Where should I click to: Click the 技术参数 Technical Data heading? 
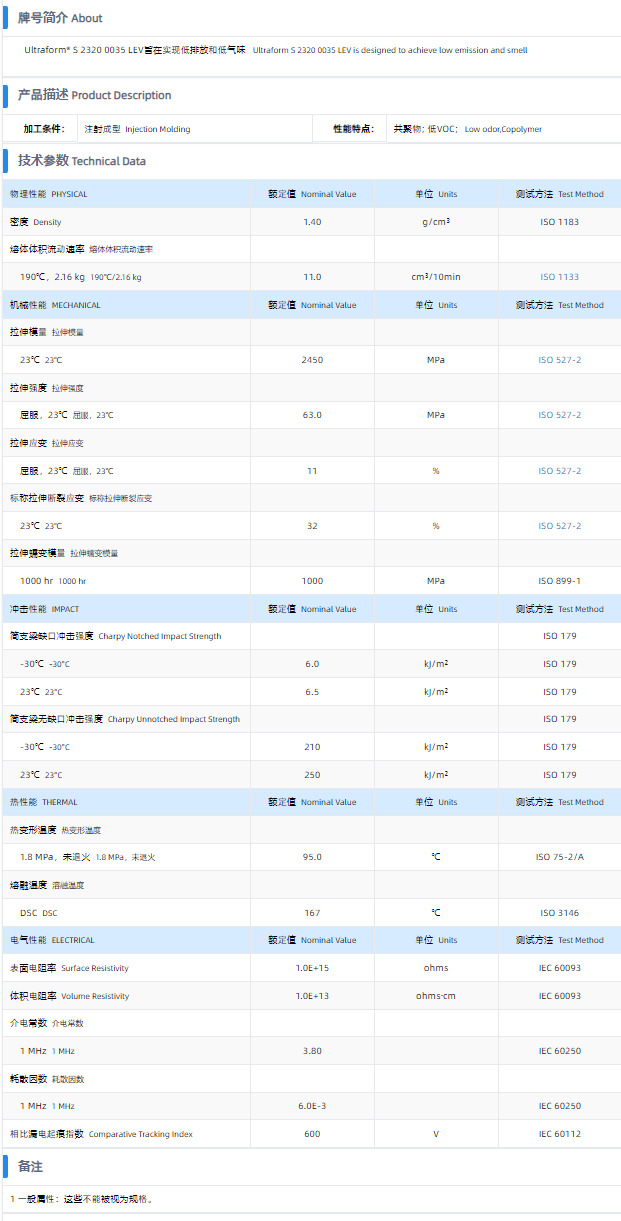pos(81,161)
